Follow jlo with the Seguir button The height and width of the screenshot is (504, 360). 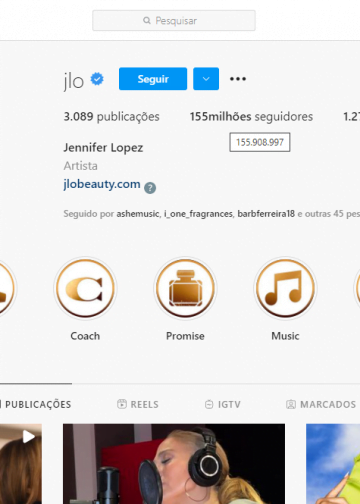pos(153,79)
